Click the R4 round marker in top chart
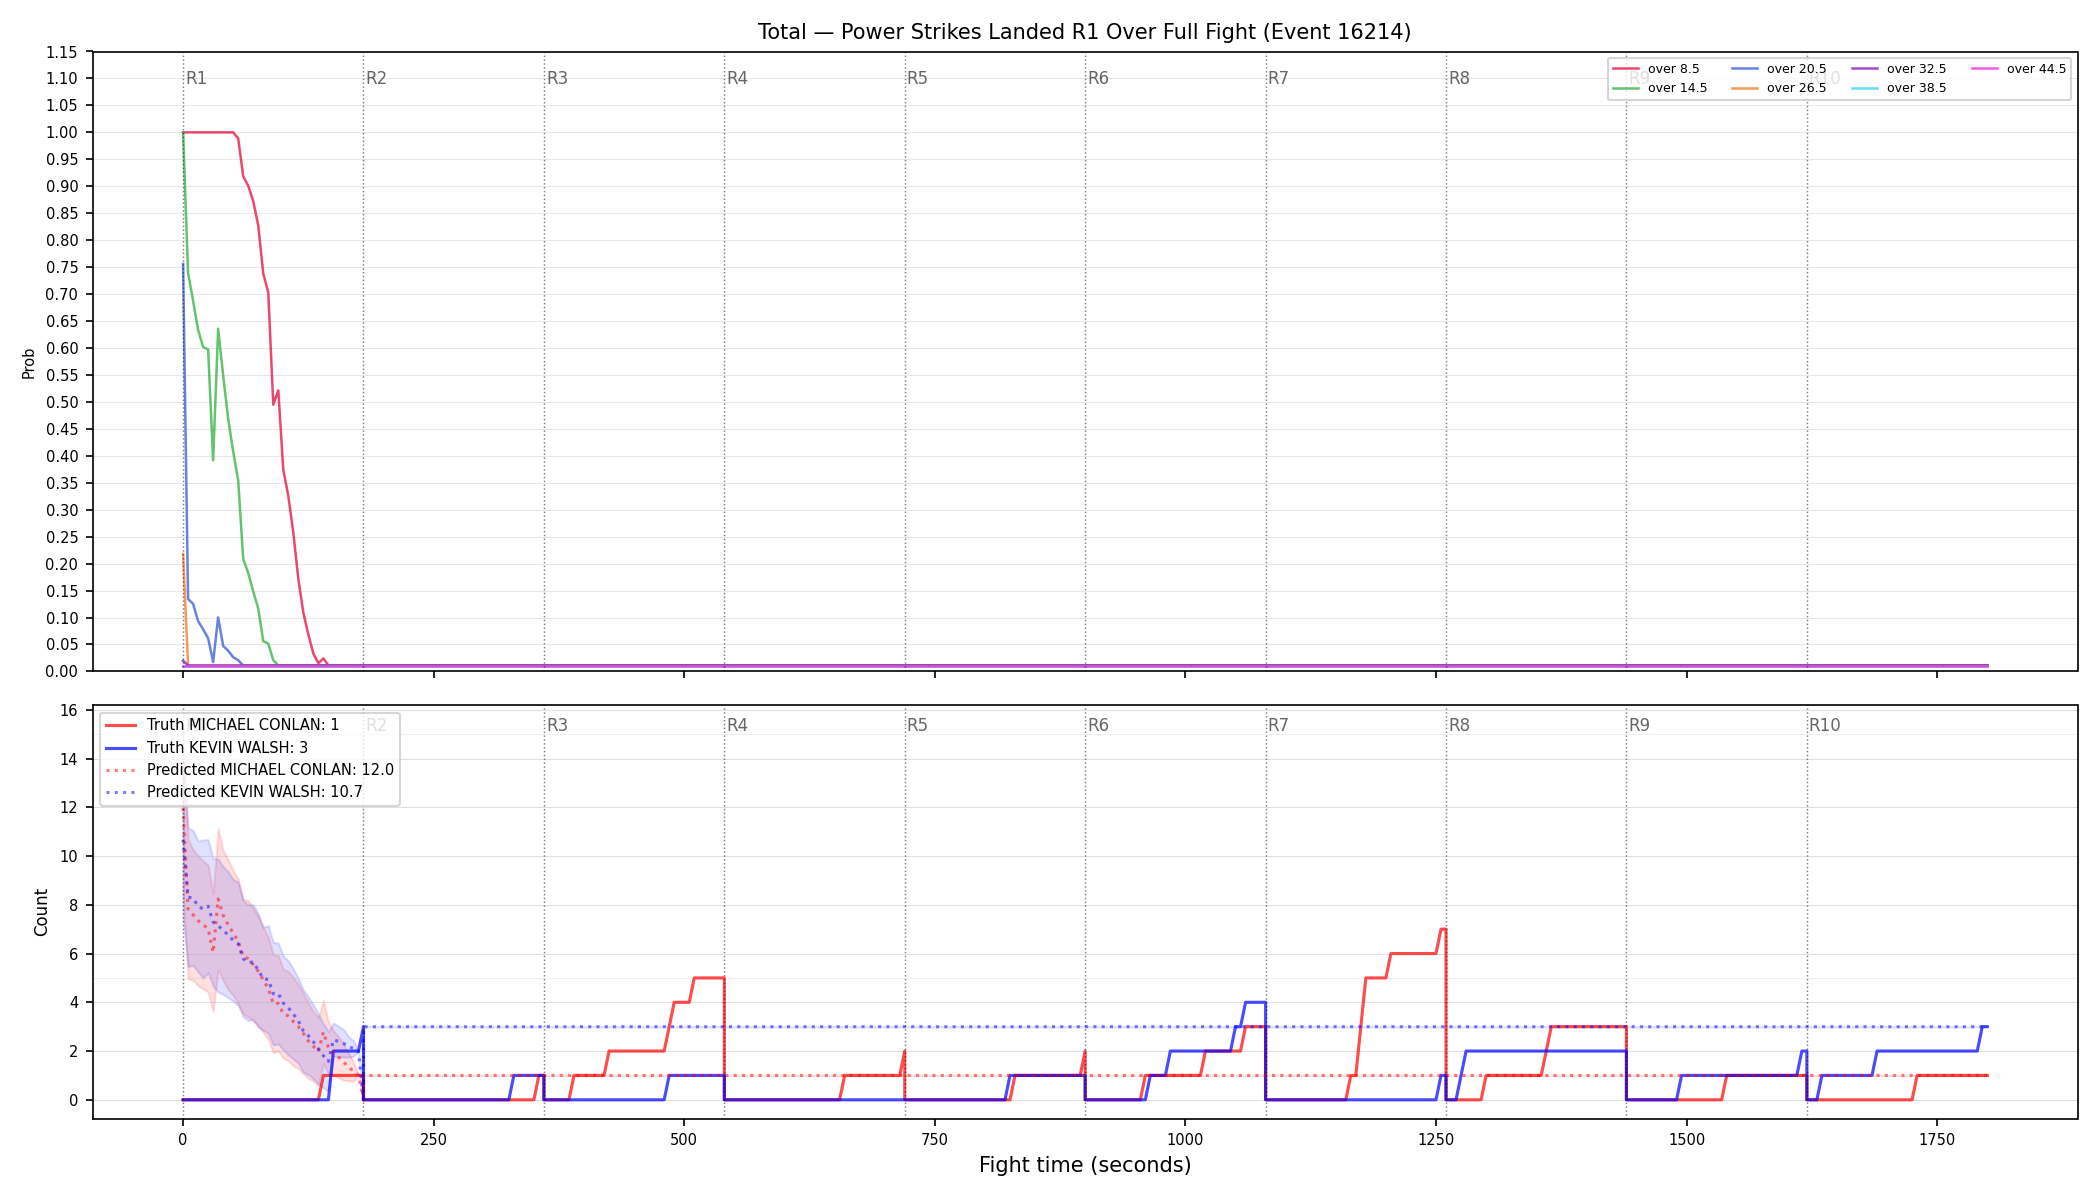The image size is (2100, 1200). (737, 78)
